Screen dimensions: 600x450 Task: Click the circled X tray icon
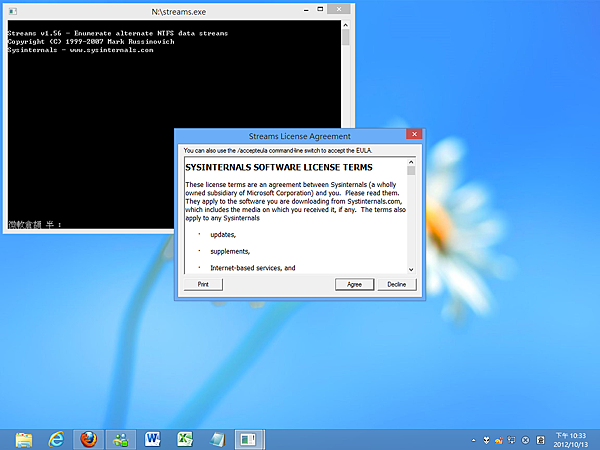[x=525, y=440]
